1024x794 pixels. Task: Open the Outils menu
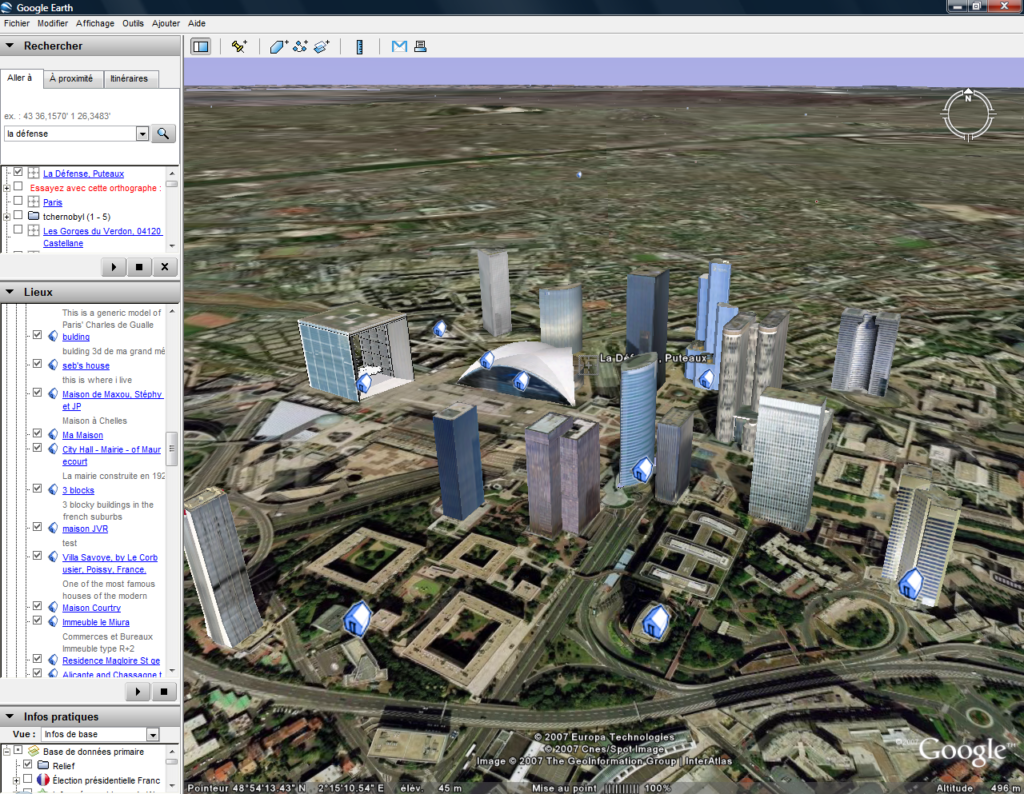click(x=133, y=23)
